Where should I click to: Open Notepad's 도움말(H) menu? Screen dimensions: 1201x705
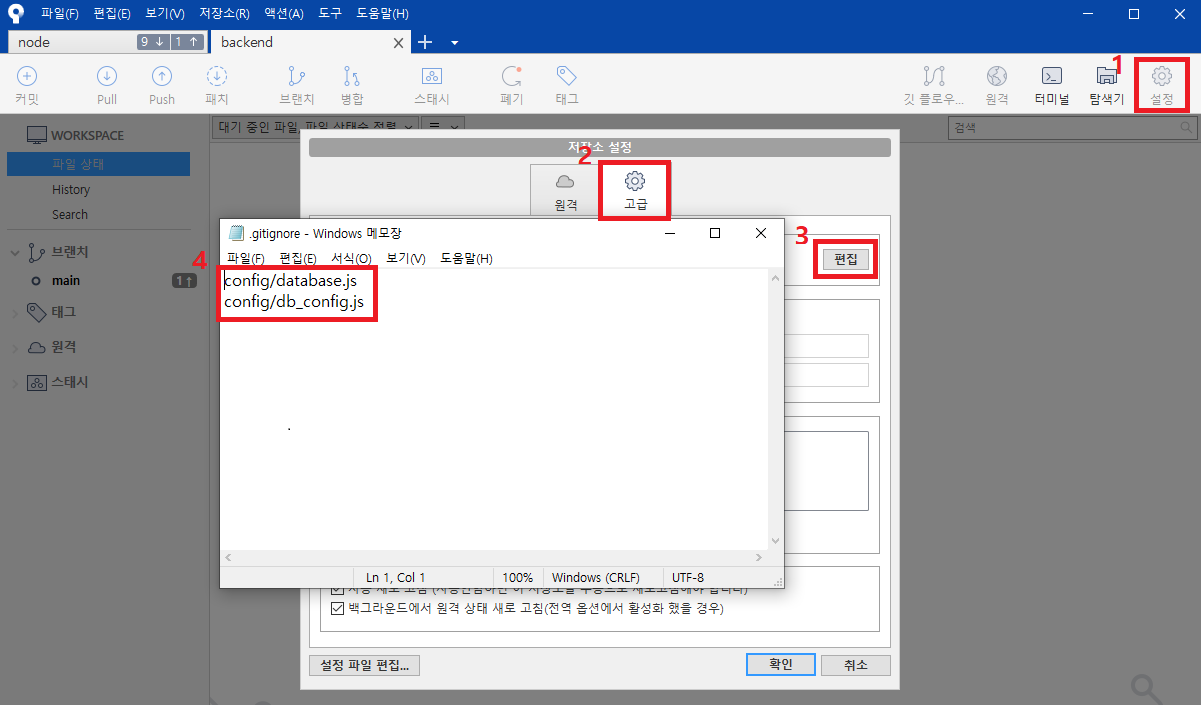466,259
